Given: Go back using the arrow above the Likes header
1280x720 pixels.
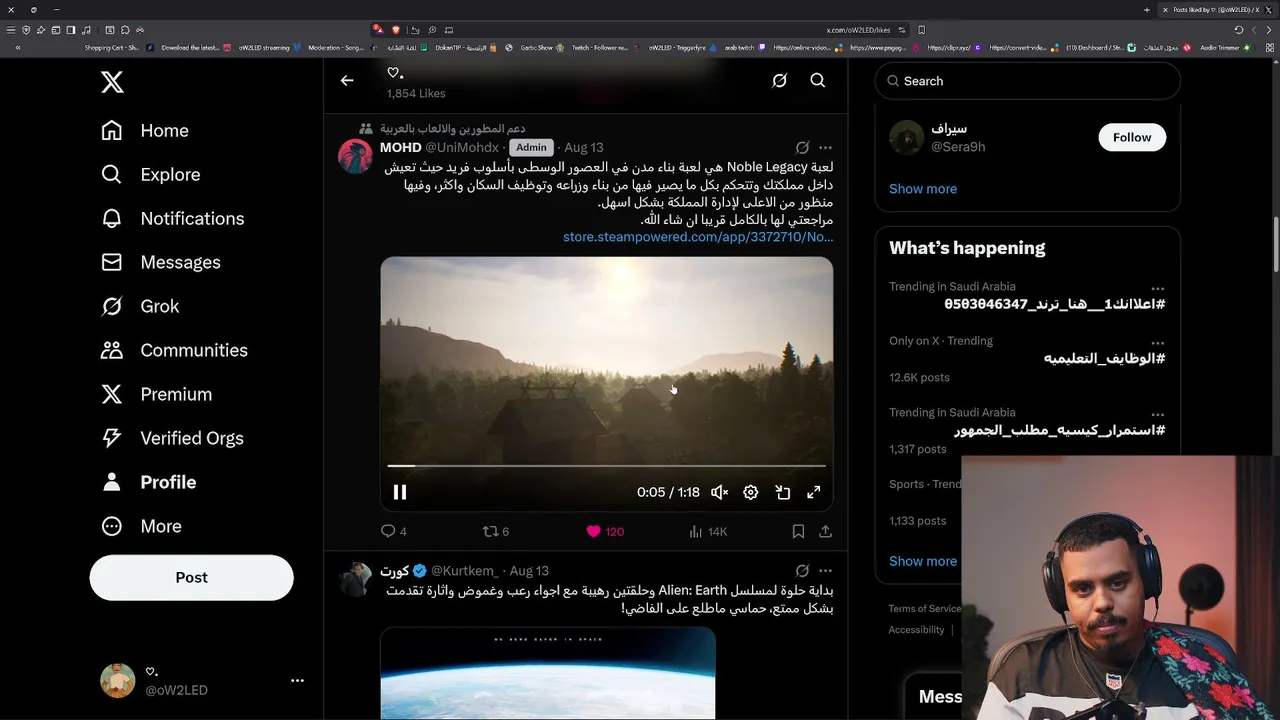Looking at the screenshot, I should [x=347, y=81].
